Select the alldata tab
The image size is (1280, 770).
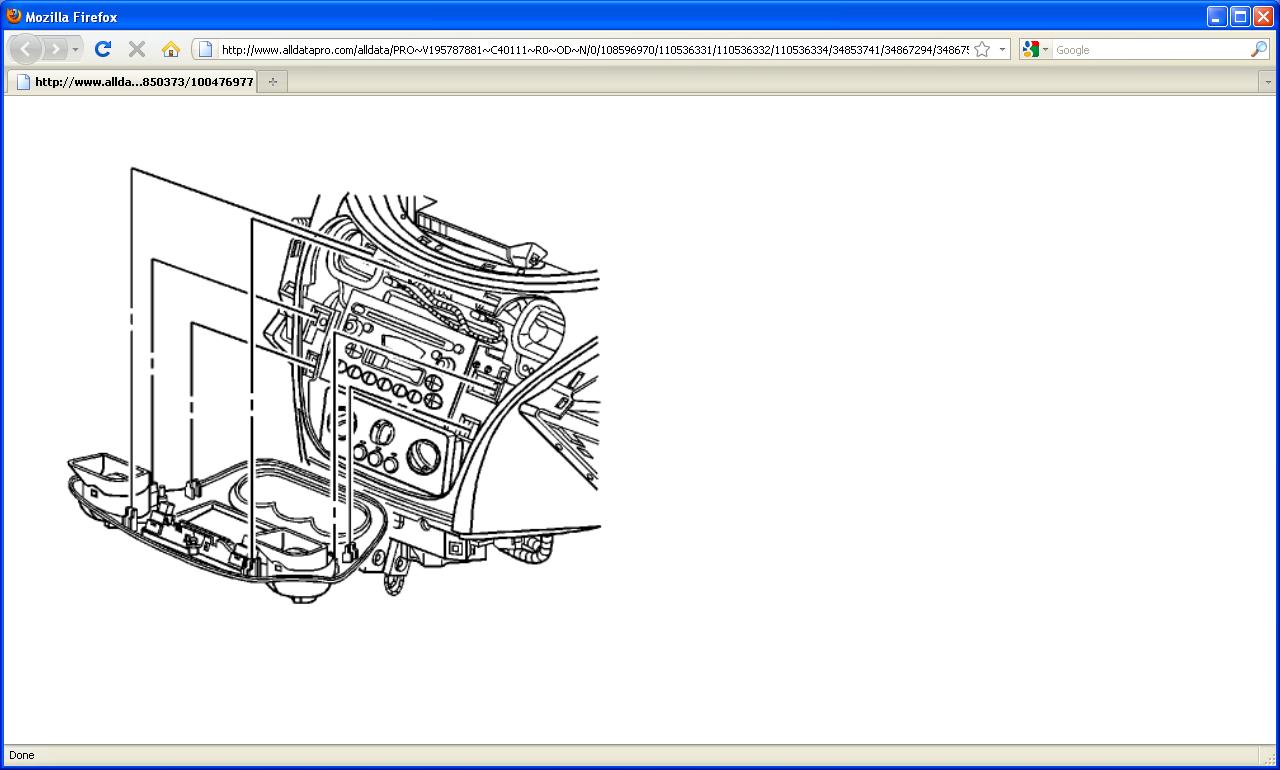(132, 82)
